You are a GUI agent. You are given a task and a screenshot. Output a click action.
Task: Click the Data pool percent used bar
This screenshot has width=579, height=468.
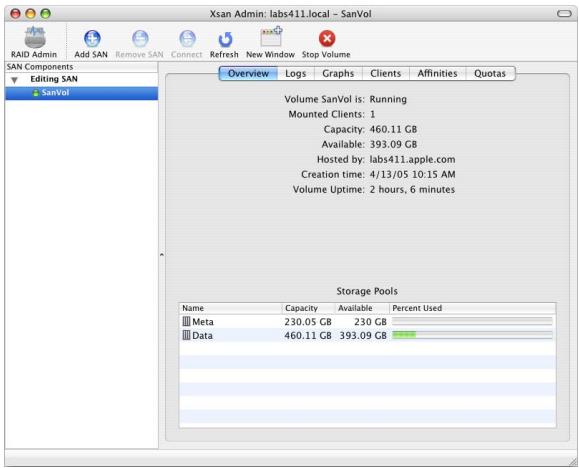click(472, 335)
